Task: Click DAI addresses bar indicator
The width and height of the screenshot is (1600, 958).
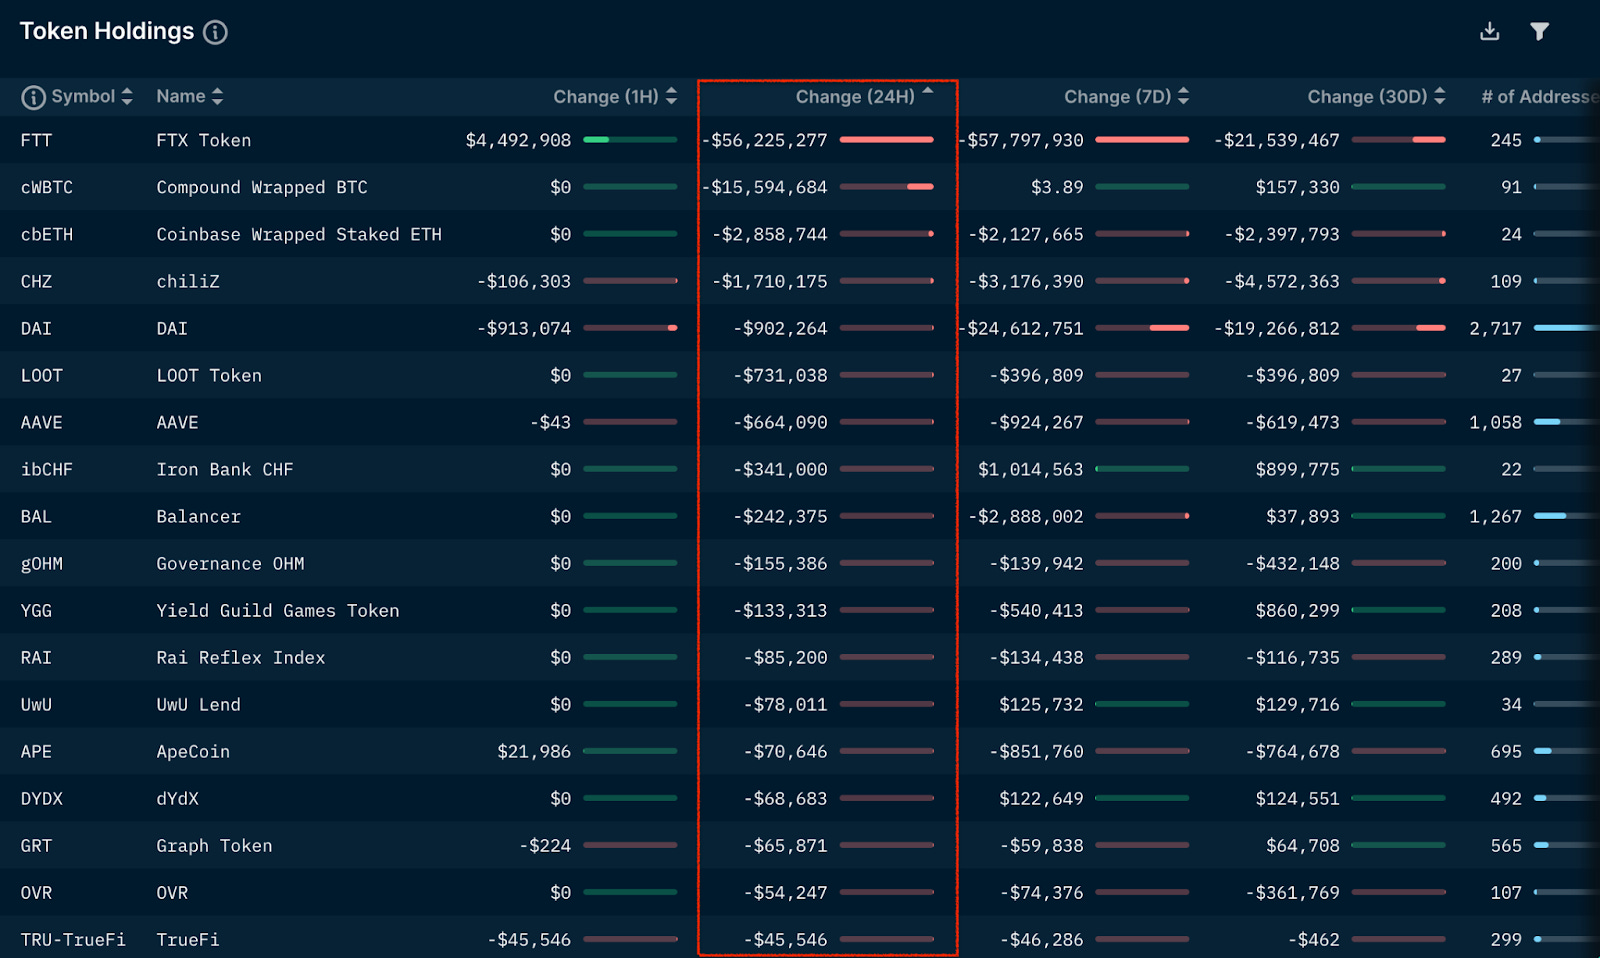Action: point(1566,328)
